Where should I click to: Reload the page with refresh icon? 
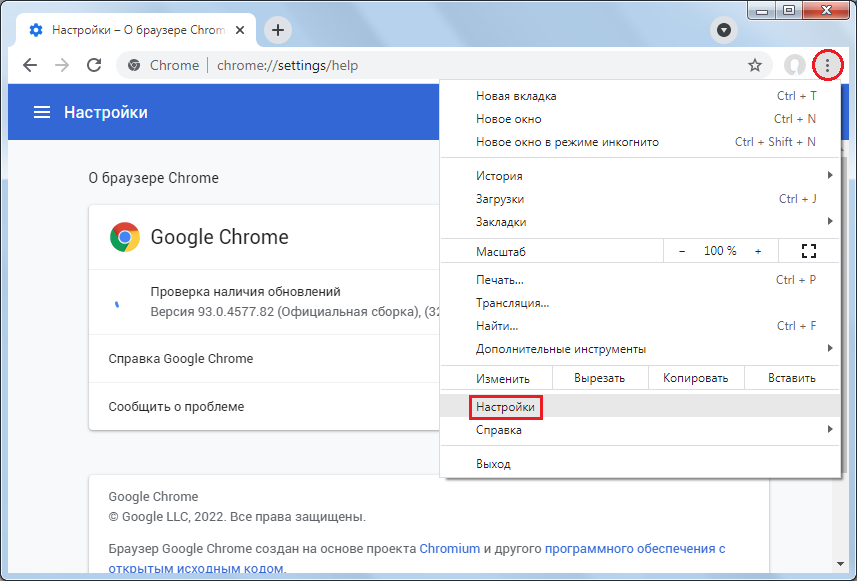coord(95,65)
